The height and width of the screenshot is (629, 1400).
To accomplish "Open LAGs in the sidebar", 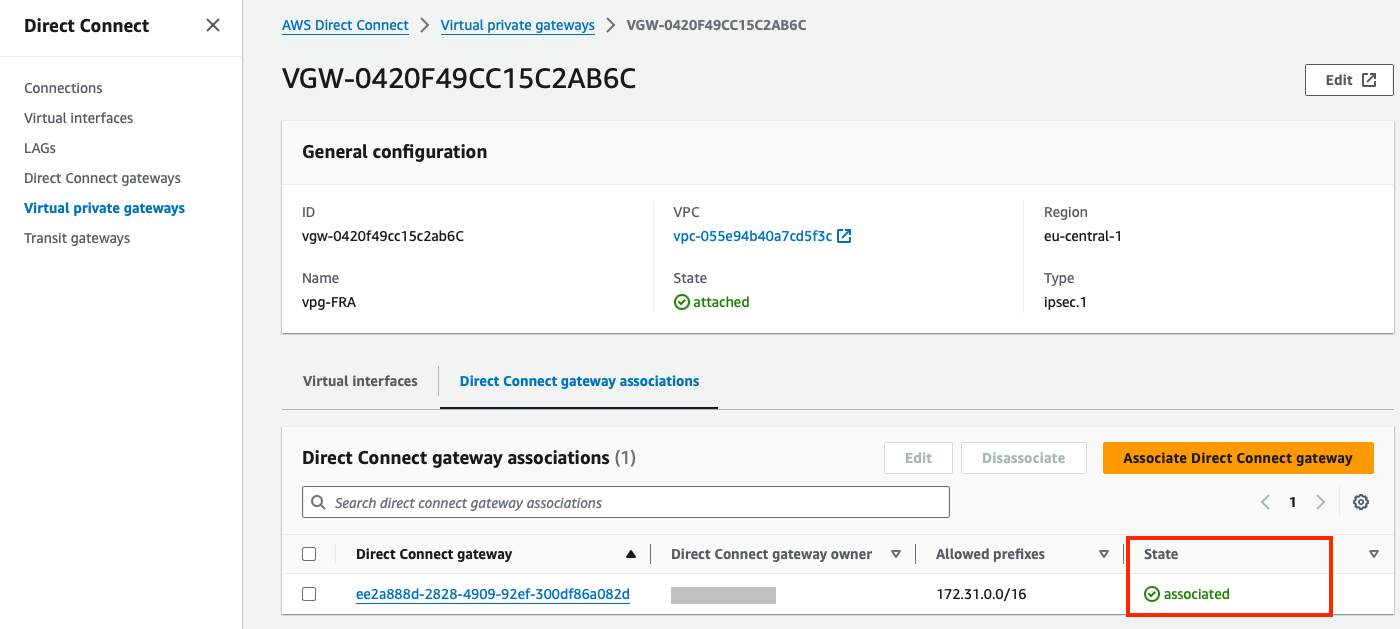I will (40, 148).
